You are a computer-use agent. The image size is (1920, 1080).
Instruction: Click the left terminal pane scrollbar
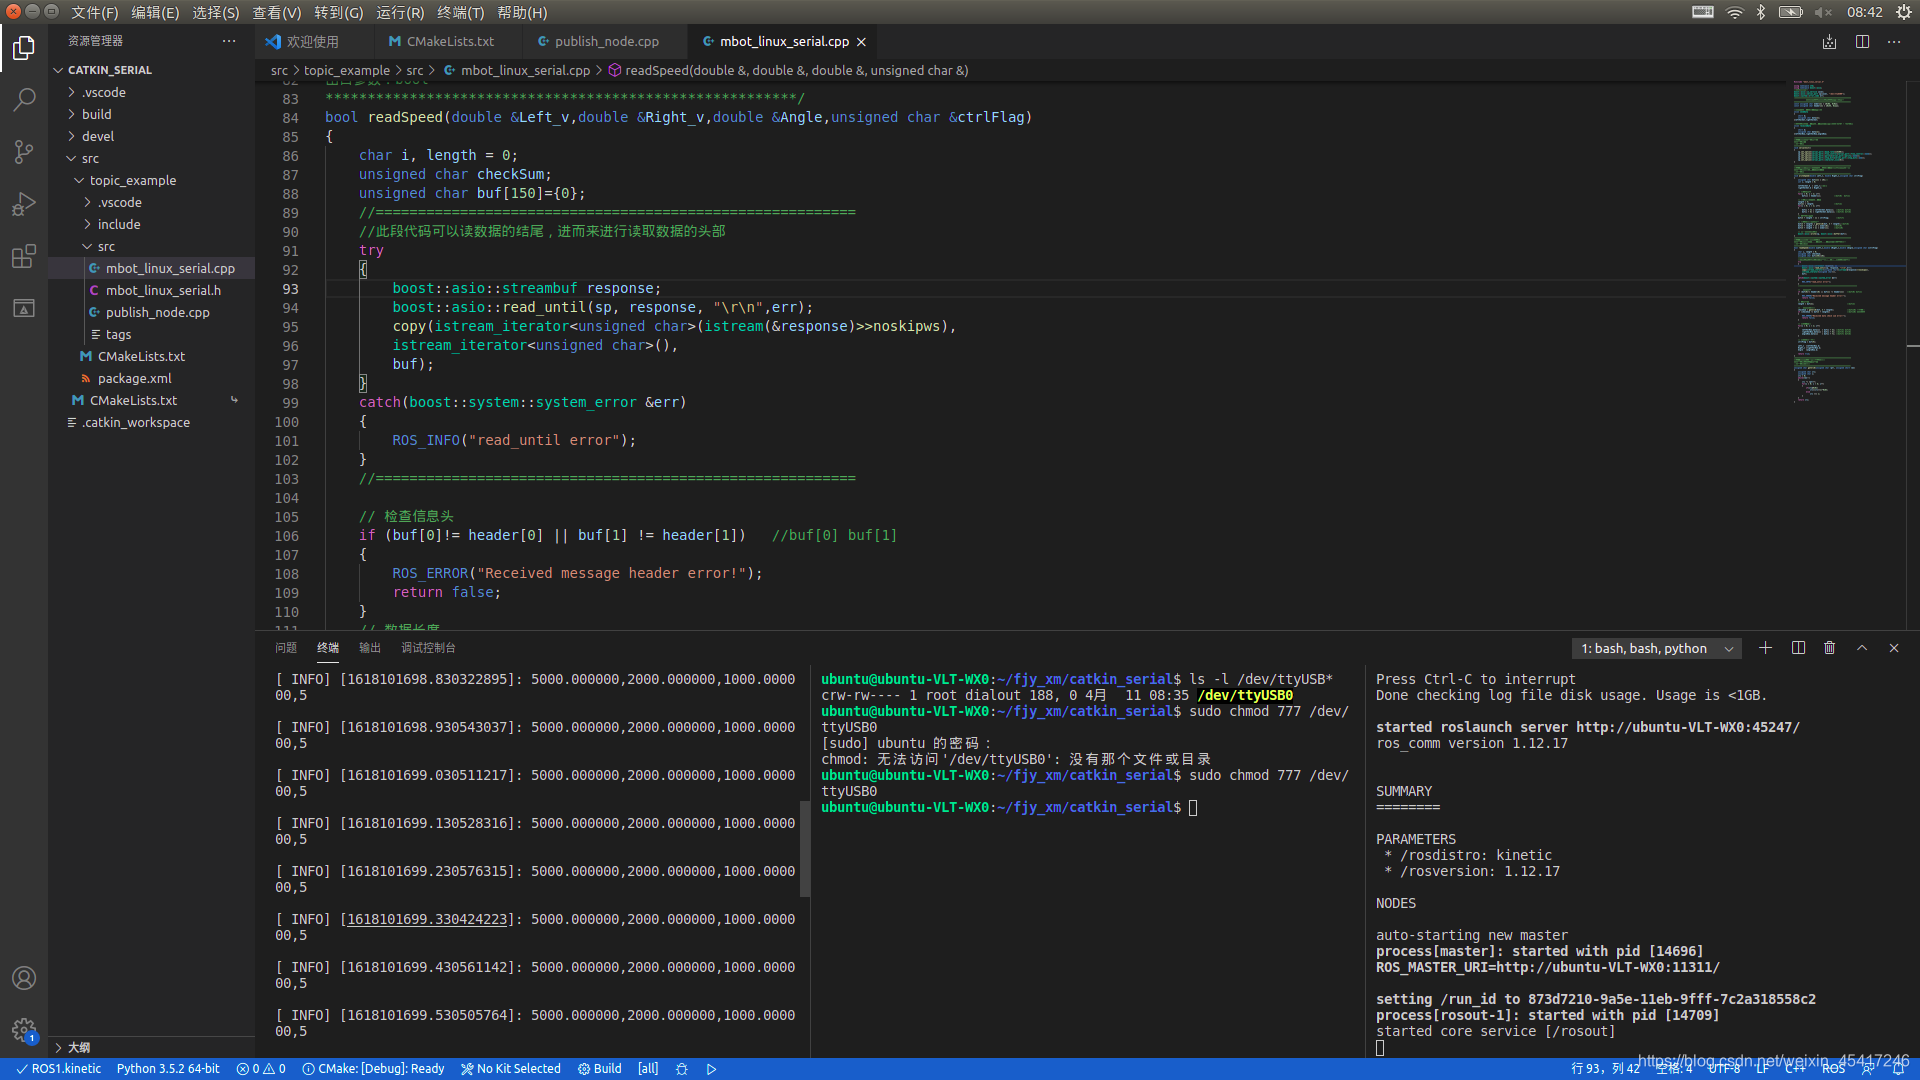pyautogui.click(x=805, y=848)
